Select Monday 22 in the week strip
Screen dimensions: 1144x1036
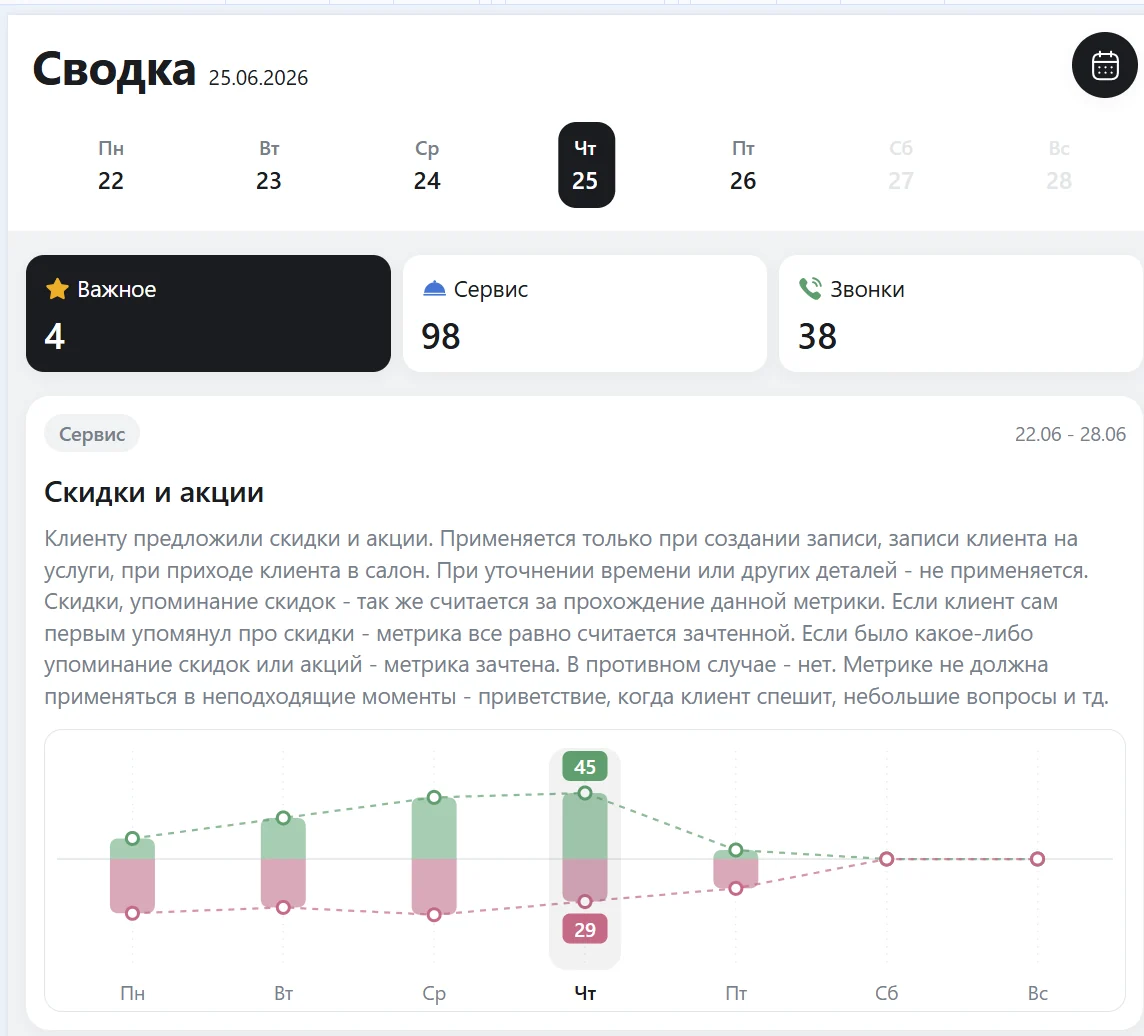(x=111, y=166)
